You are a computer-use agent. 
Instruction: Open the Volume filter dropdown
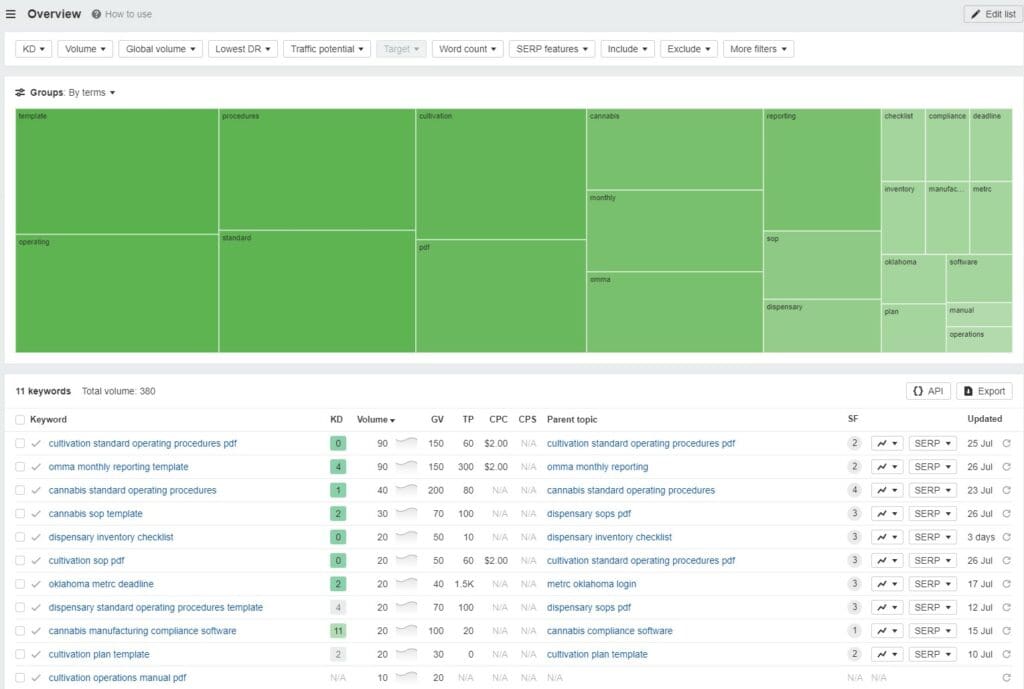point(85,49)
